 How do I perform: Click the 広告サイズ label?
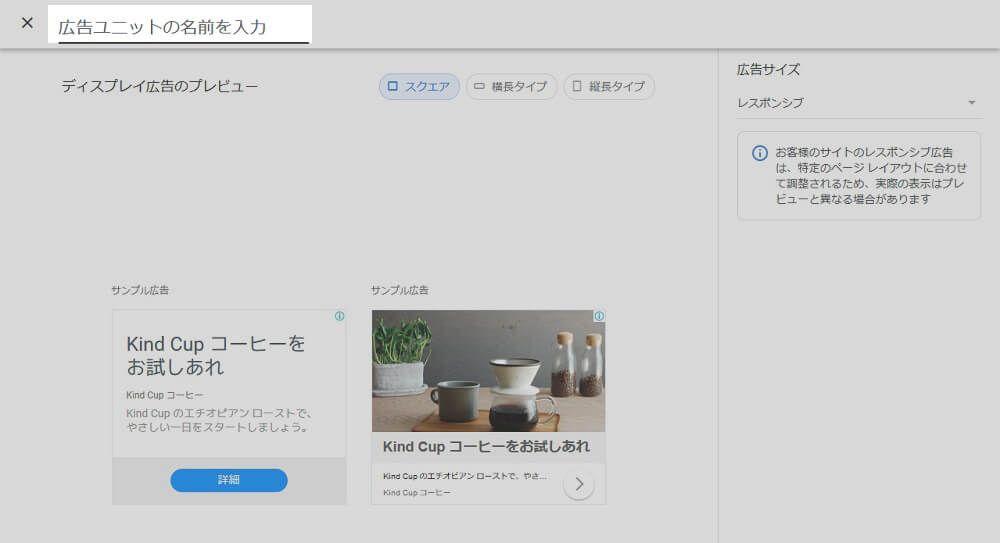point(768,70)
